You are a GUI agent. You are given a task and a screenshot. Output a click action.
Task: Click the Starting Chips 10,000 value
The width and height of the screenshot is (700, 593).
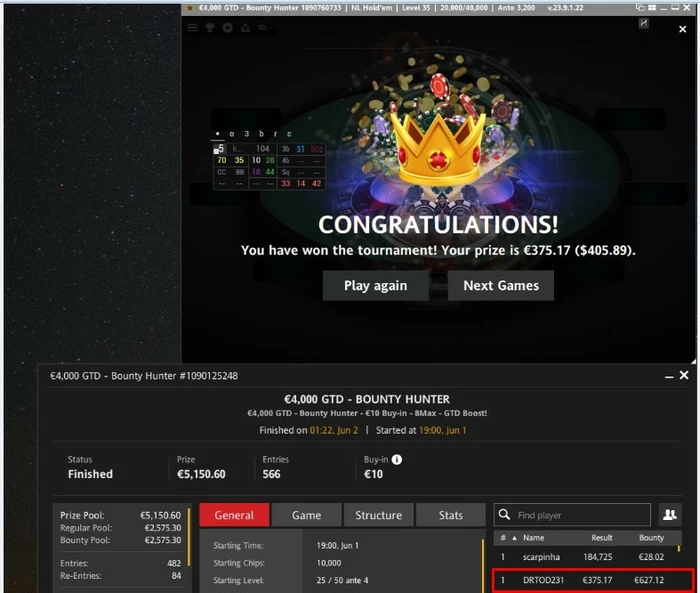click(329, 563)
